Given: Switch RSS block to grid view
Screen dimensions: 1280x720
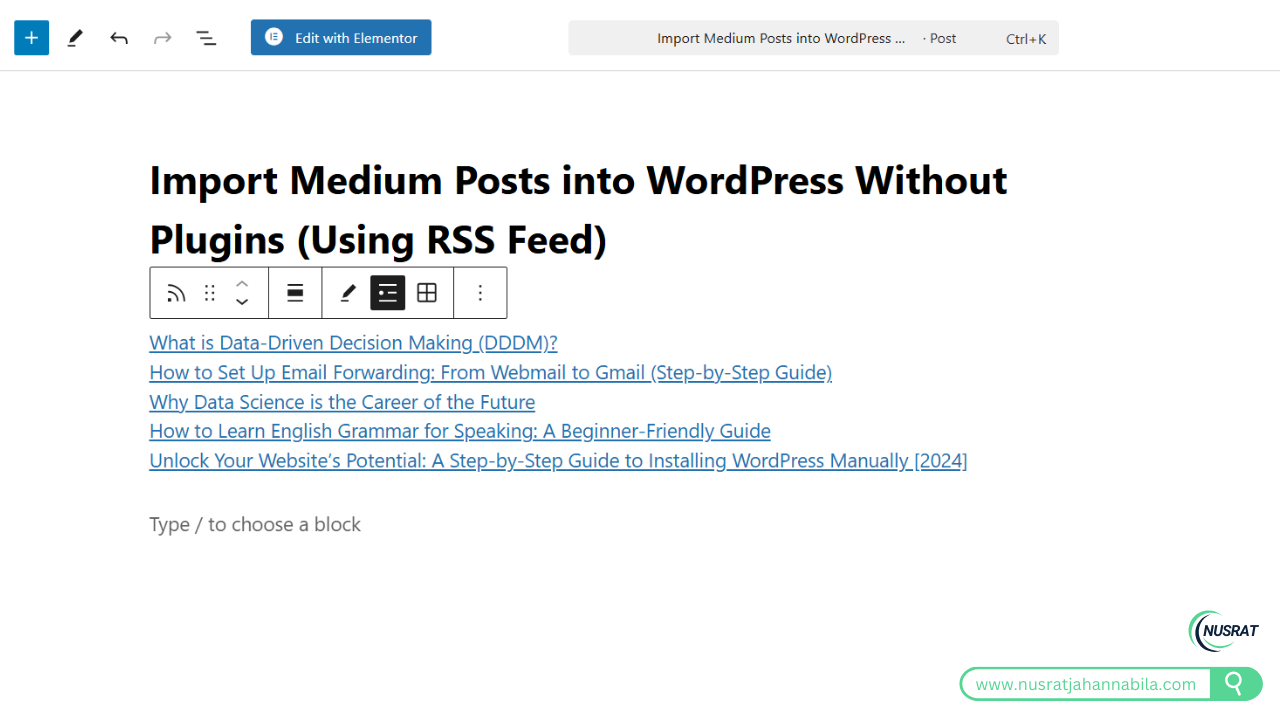Looking at the screenshot, I should pos(427,293).
